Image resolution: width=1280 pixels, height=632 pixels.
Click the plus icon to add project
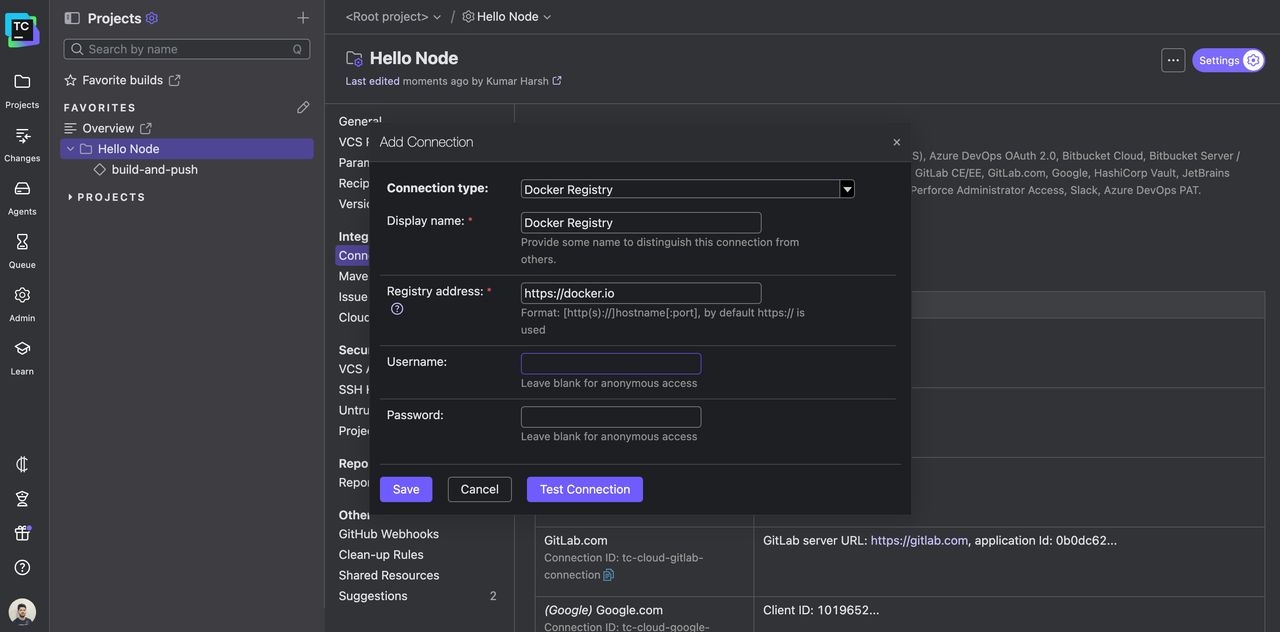(303, 18)
